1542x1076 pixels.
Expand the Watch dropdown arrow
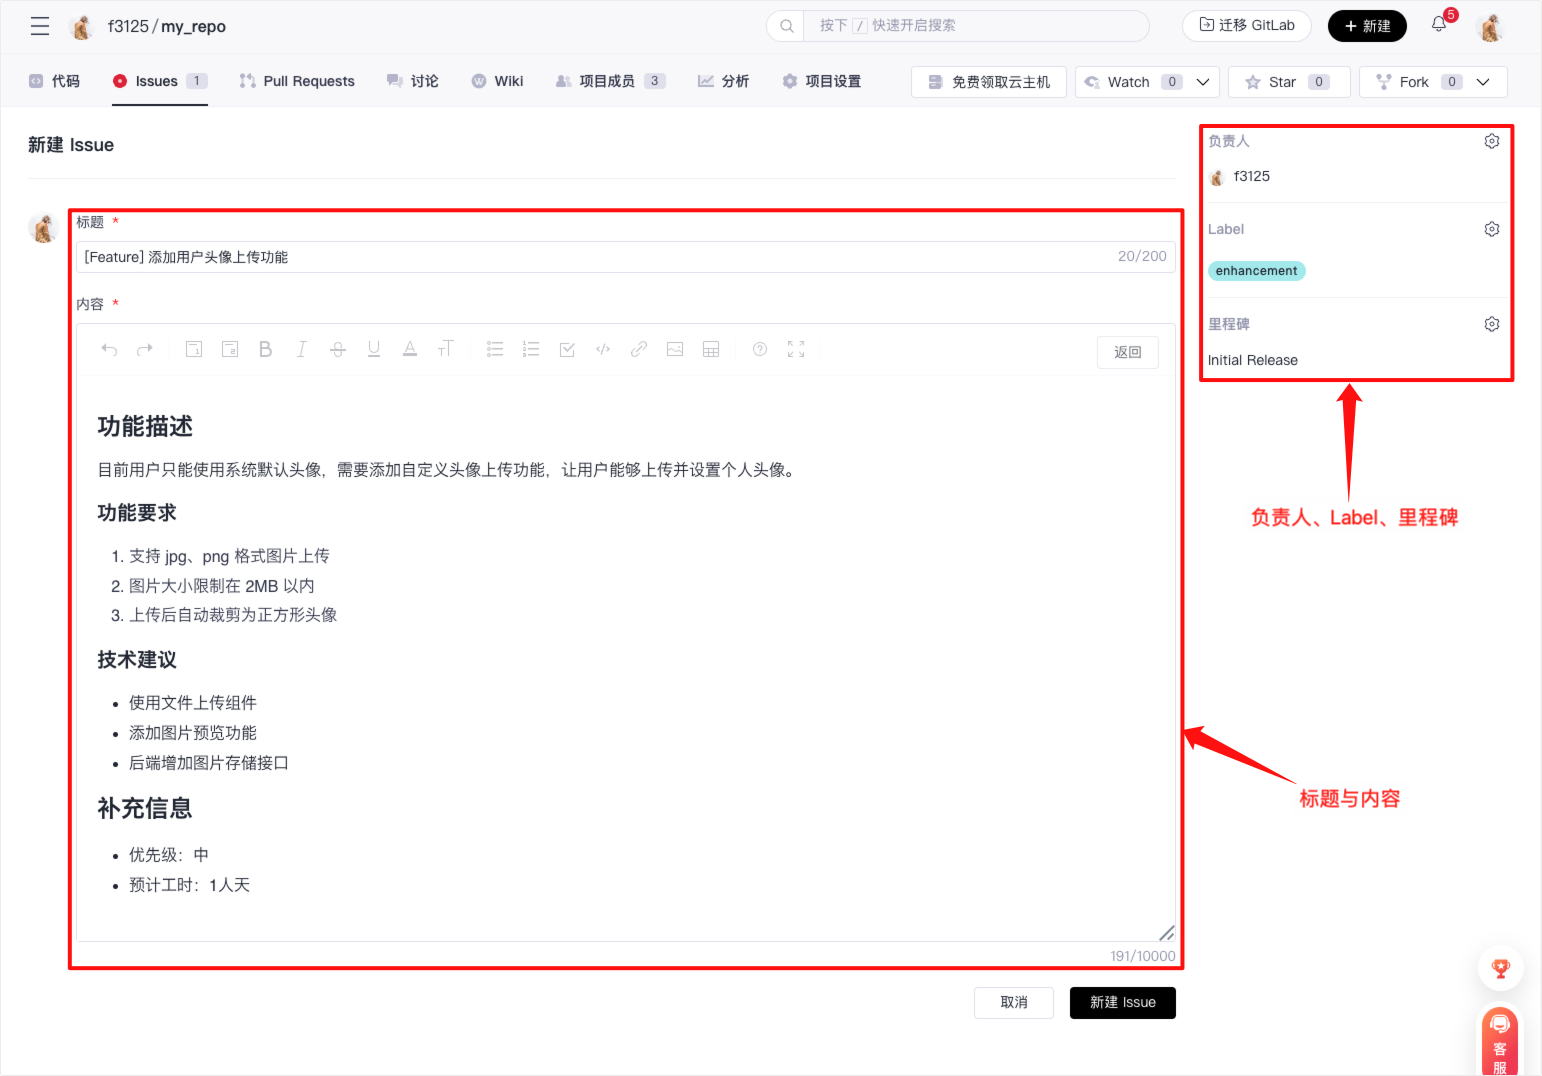[x=1203, y=82]
